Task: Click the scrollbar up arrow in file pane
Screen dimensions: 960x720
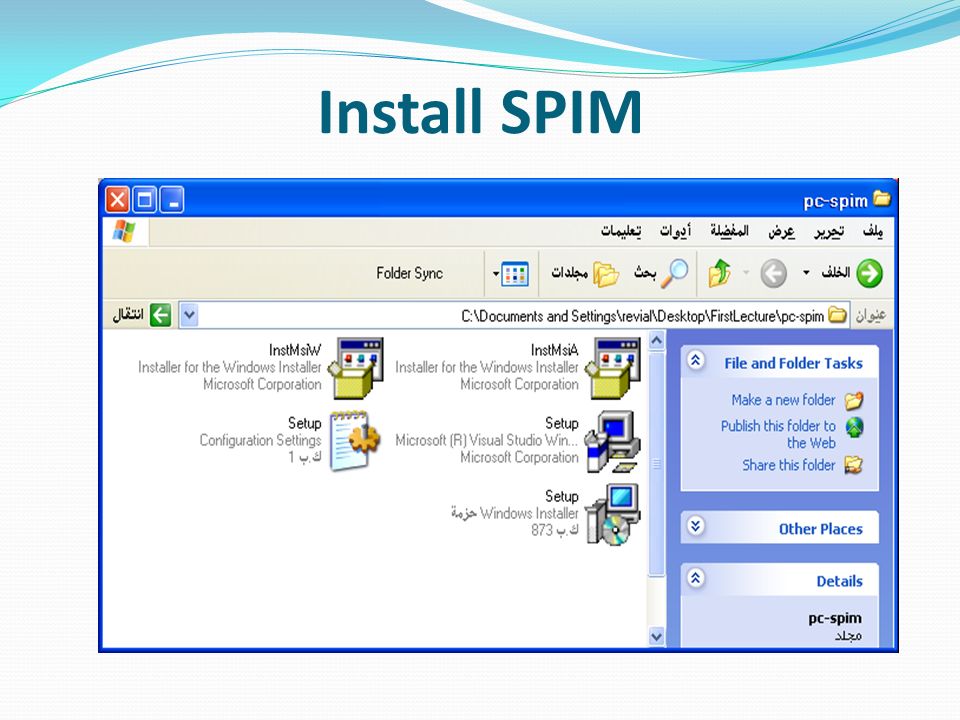Action: 656,340
